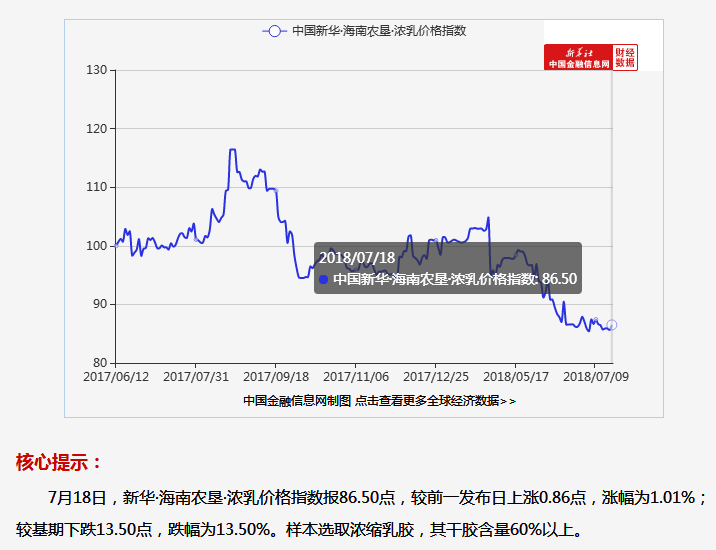Toggle the 中国新华·海南农垦·浓乳价格指数 legend series
This screenshot has width=716, height=550.
364,31
